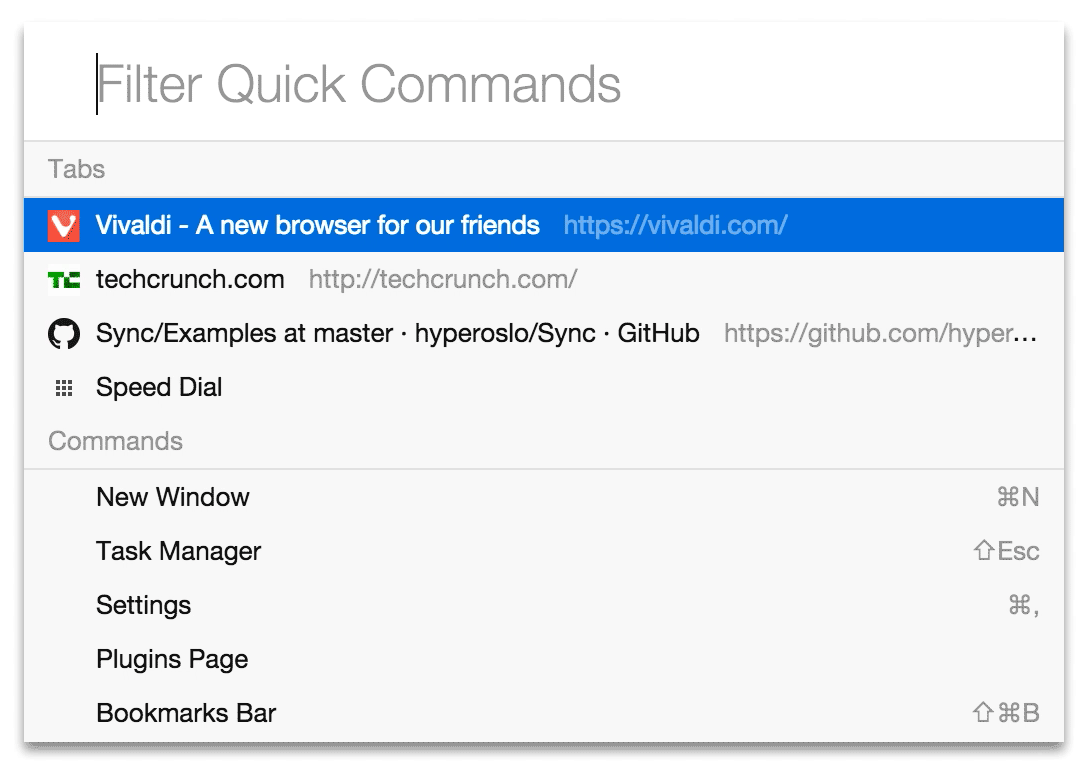Open Task Manager from the commands list

point(178,551)
